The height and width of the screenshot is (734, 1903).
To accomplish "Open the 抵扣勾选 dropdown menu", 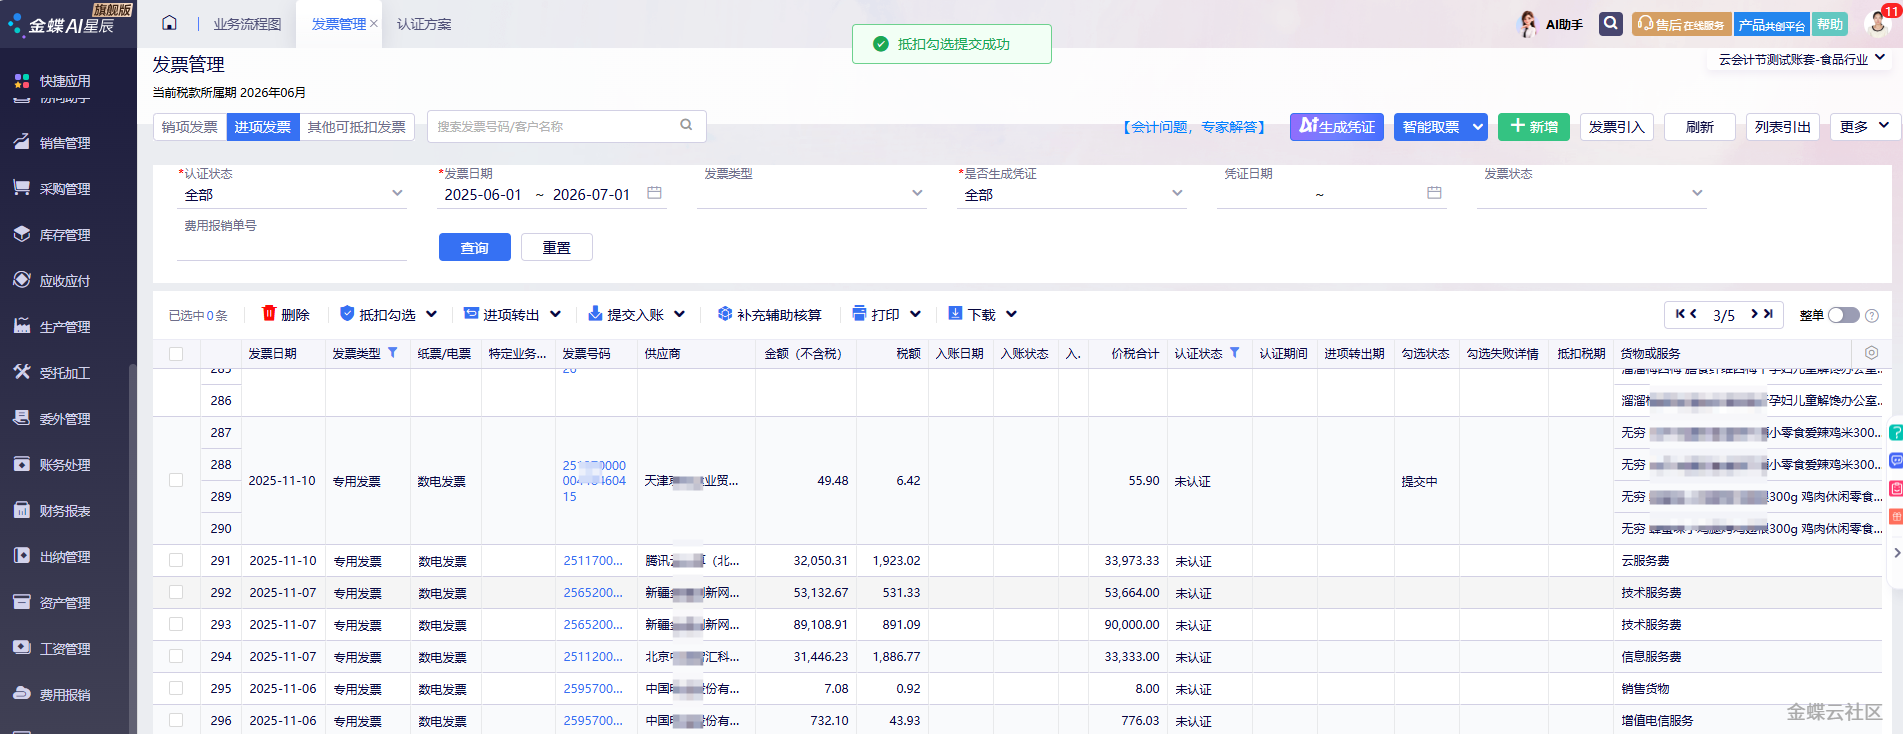I will [388, 315].
